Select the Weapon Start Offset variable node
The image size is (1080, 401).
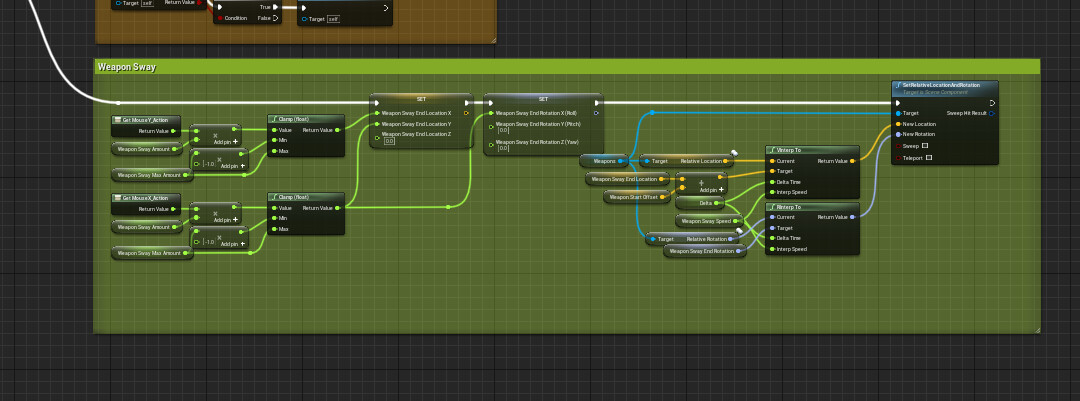point(637,197)
